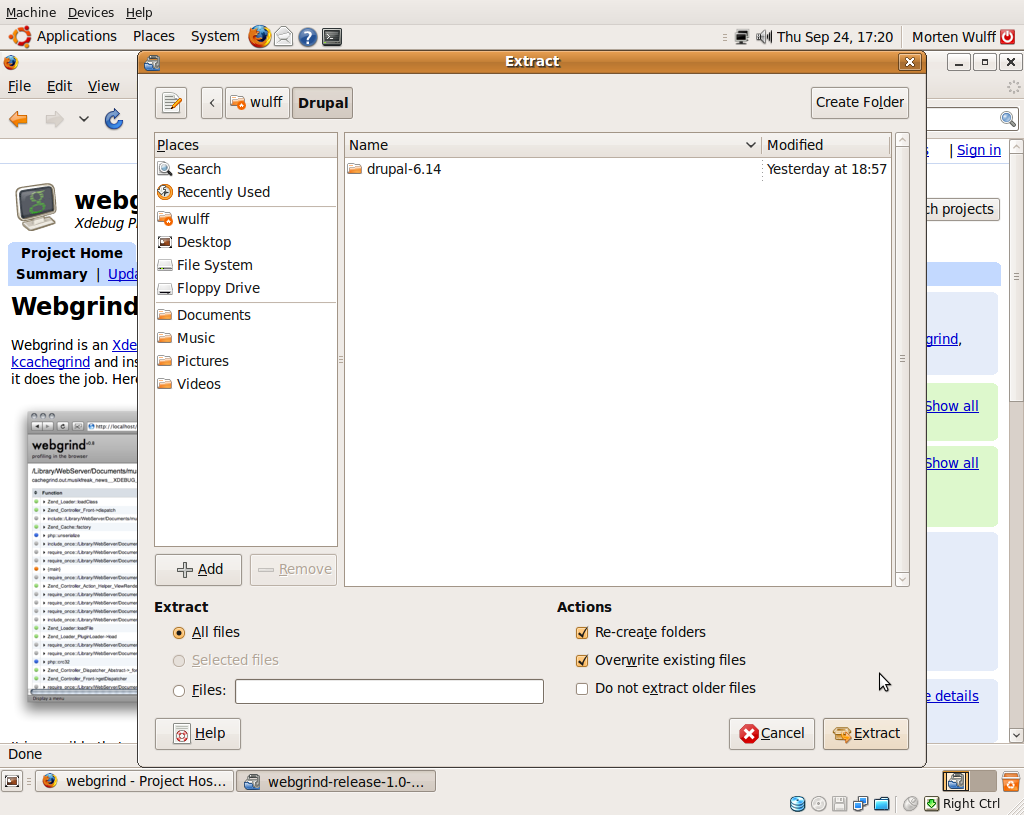Open the volume control tray icon
This screenshot has width=1024, height=815.
click(763, 37)
